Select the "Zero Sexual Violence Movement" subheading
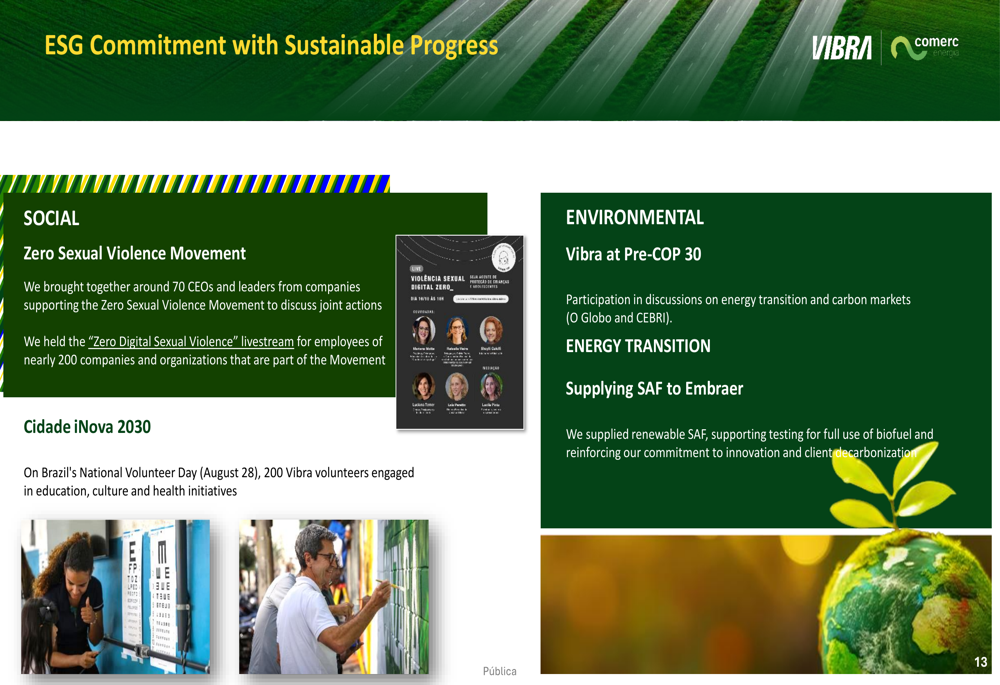1000x685 pixels. [134, 254]
